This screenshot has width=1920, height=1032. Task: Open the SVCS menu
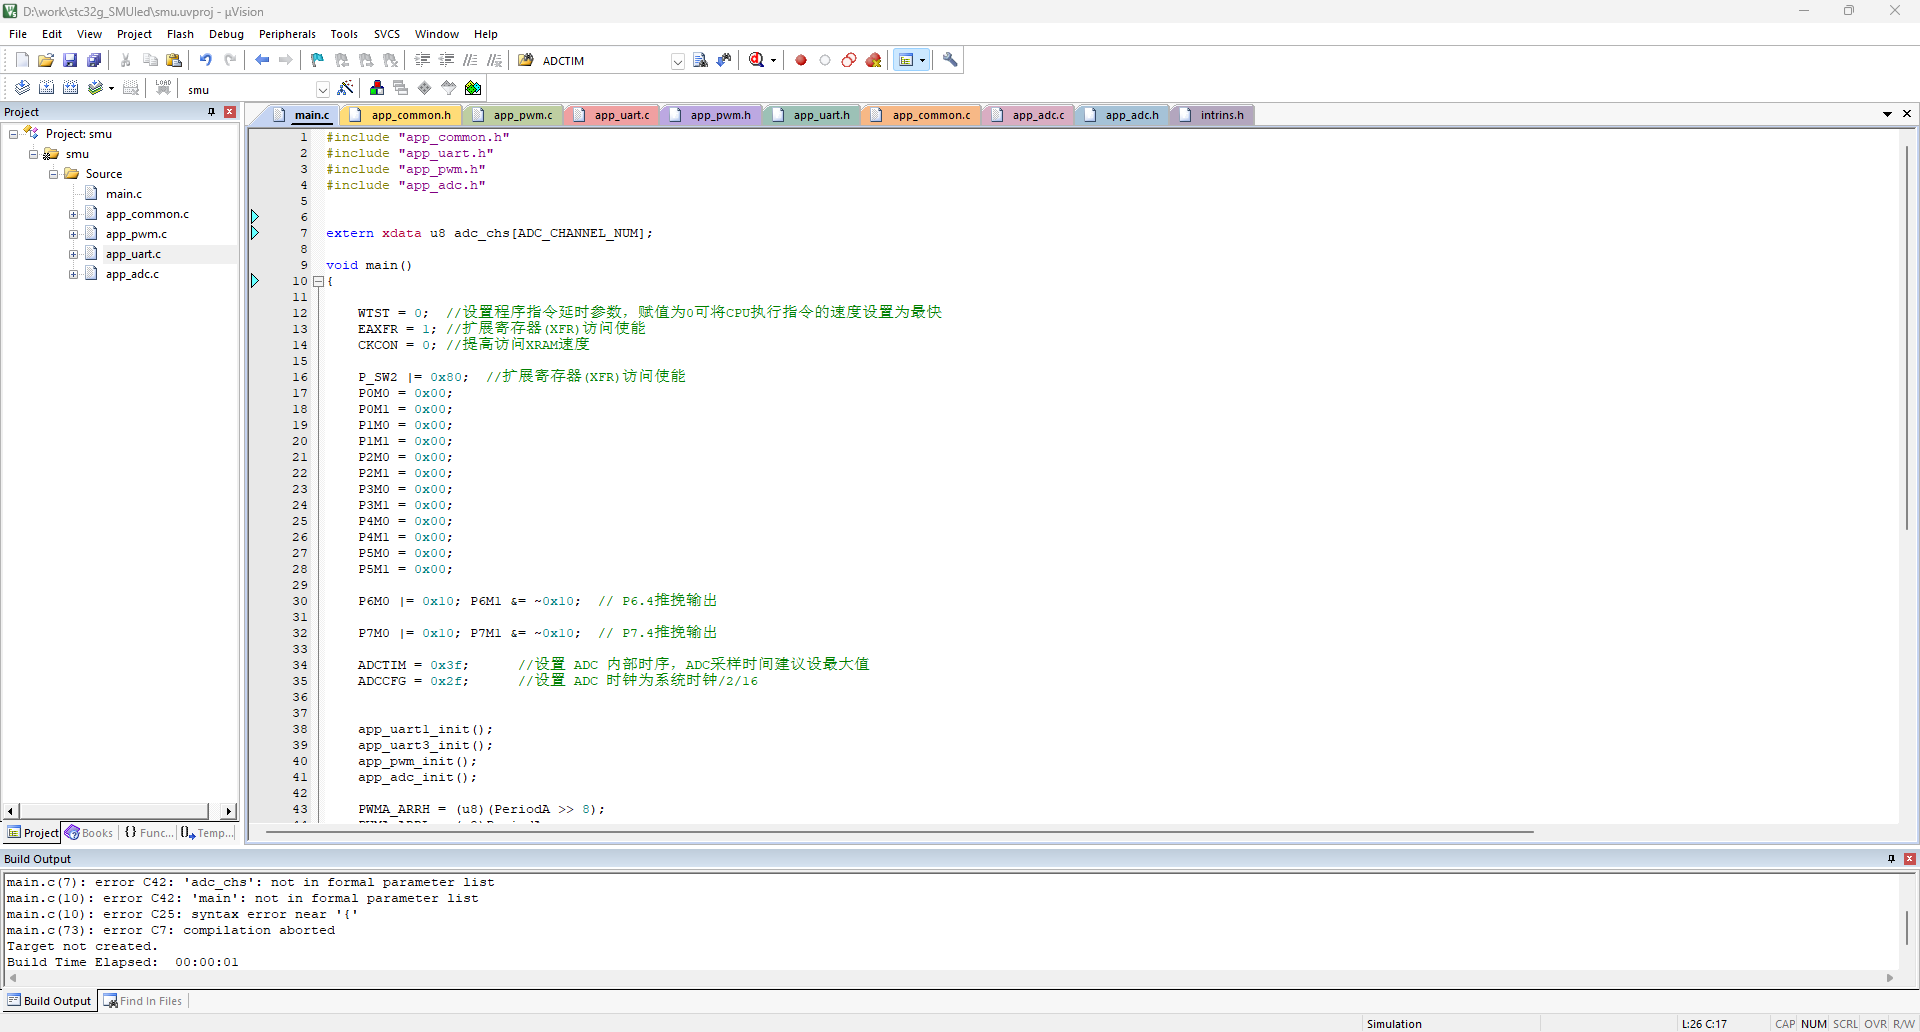pyautogui.click(x=387, y=34)
